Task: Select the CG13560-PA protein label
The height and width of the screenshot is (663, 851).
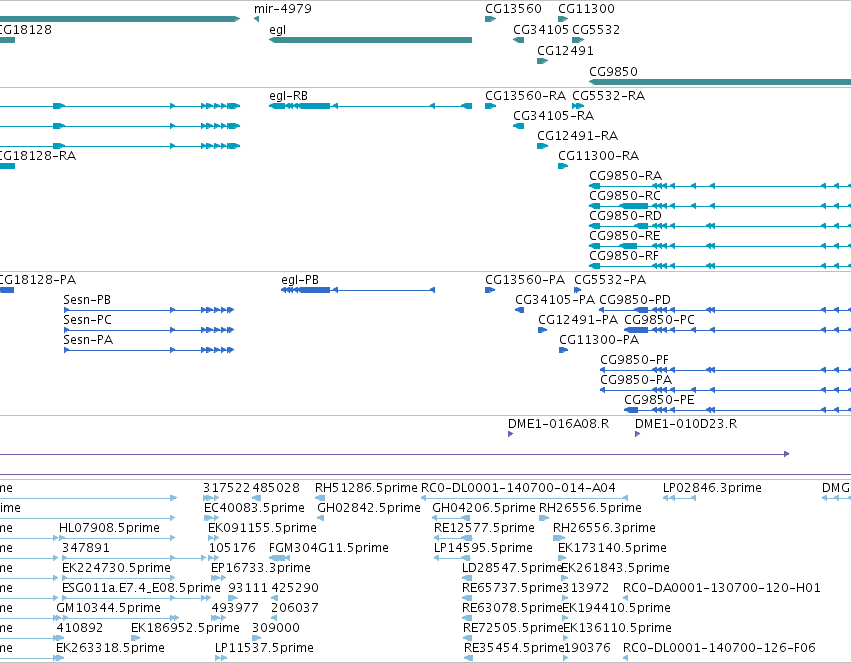Action: pos(525,279)
